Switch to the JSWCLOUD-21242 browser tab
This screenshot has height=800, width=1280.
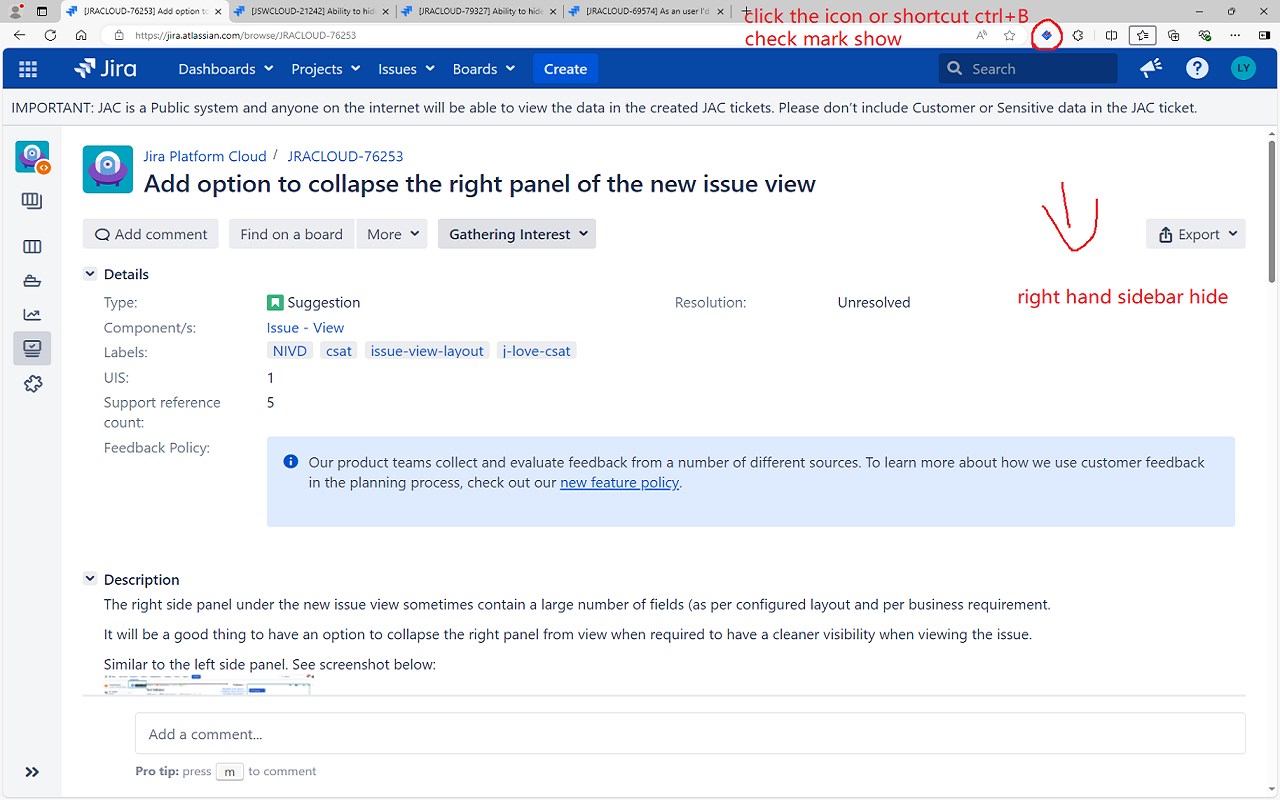[x=311, y=11]
